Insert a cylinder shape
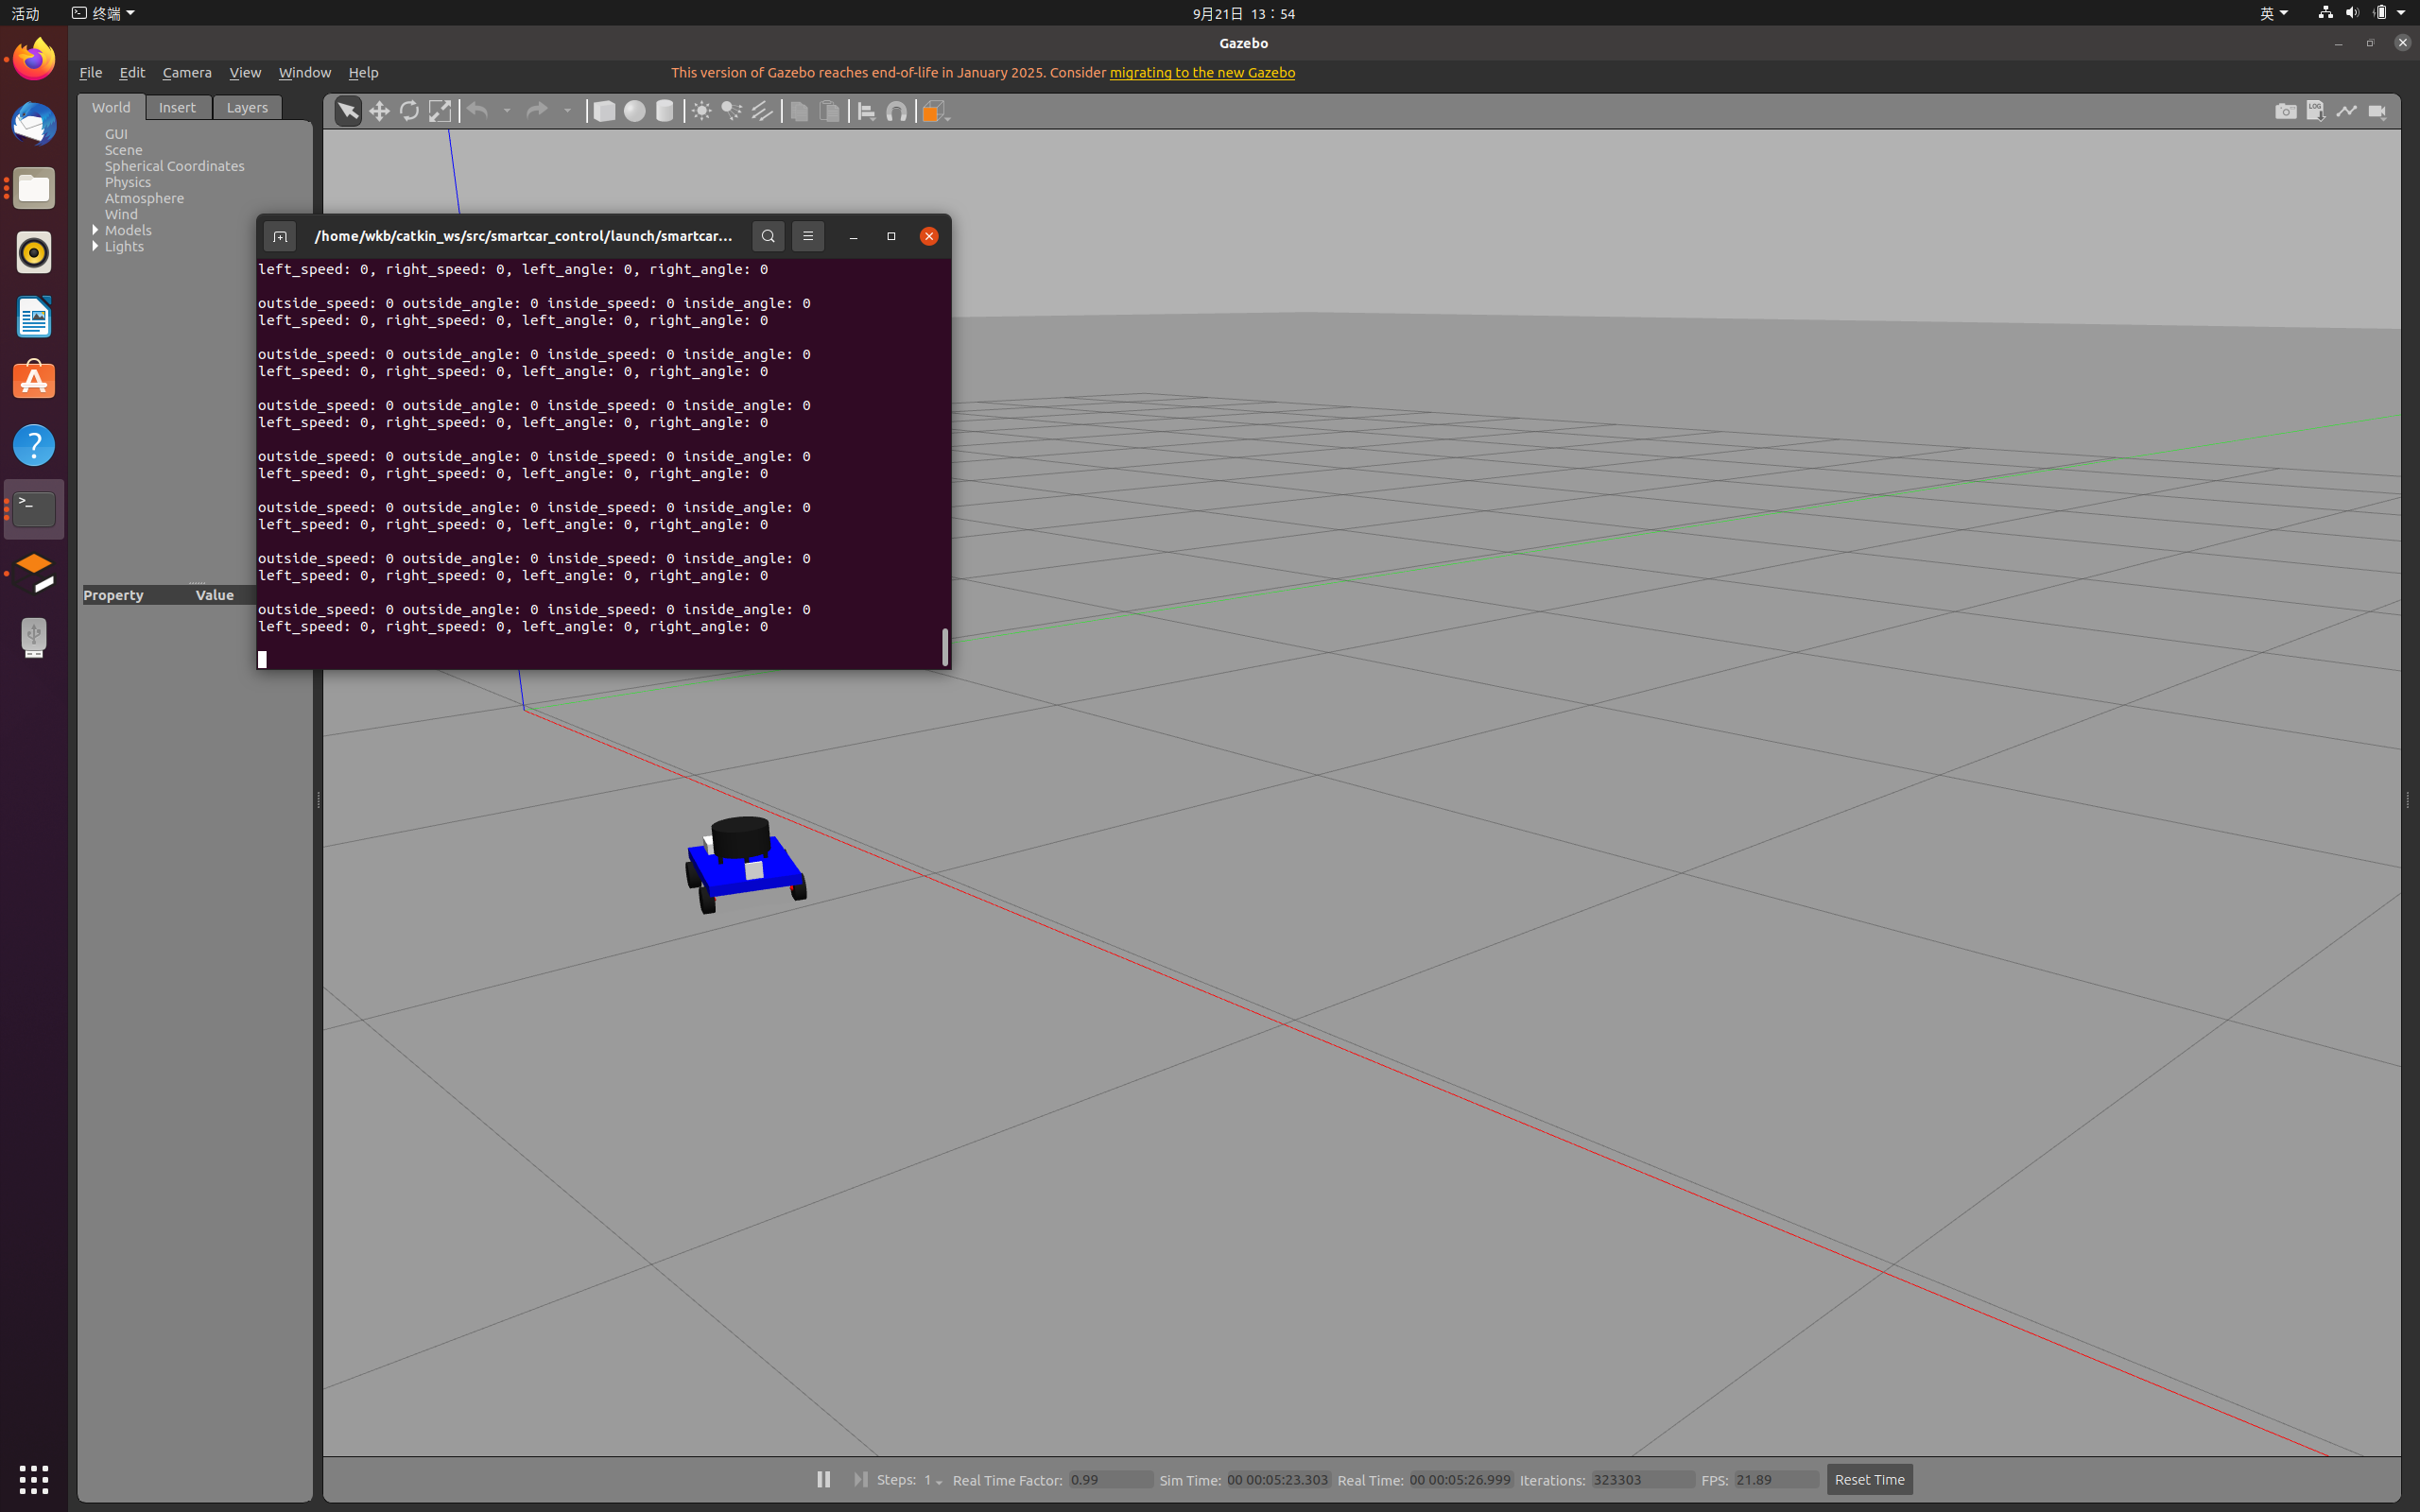Screen dimensions: 2420x1512 665,111
